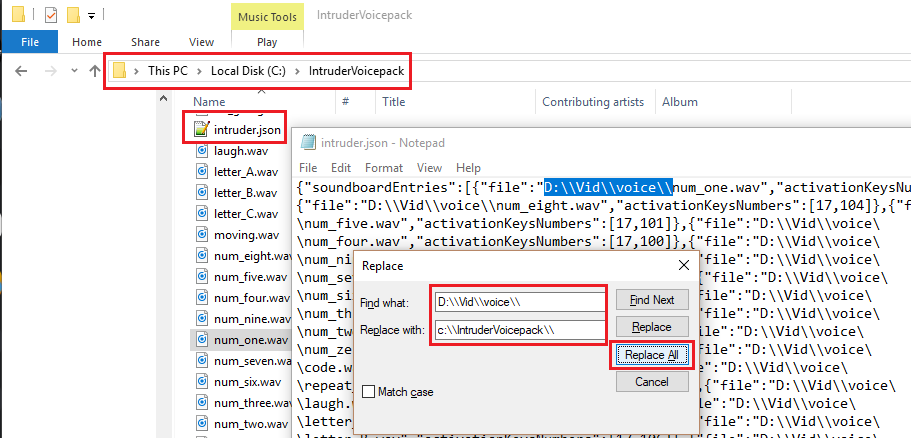Open the Play tab under Music Tools

(267, 42)
